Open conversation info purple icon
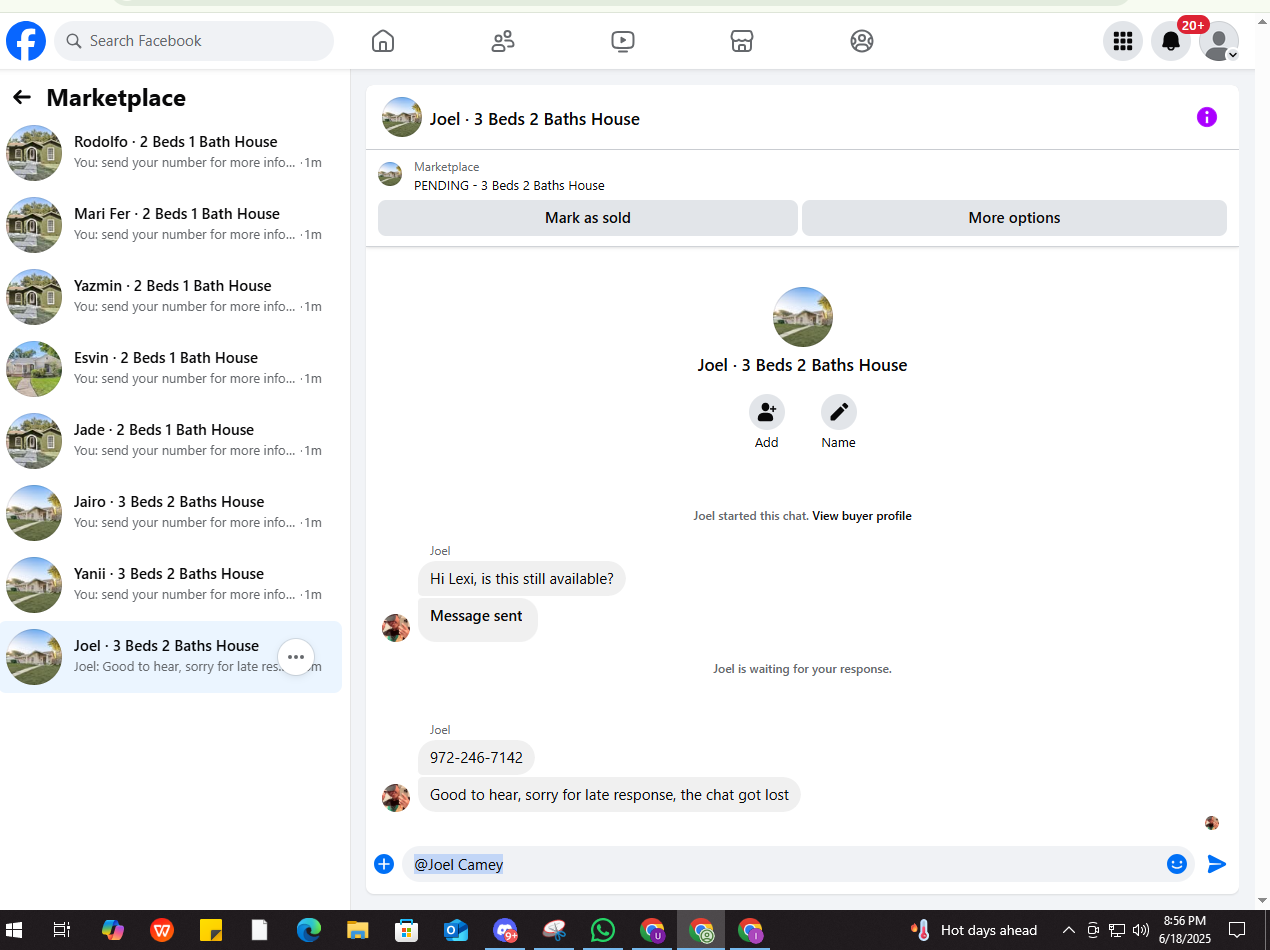This screenshot has height=950, width=1270. click(1207, 117)
